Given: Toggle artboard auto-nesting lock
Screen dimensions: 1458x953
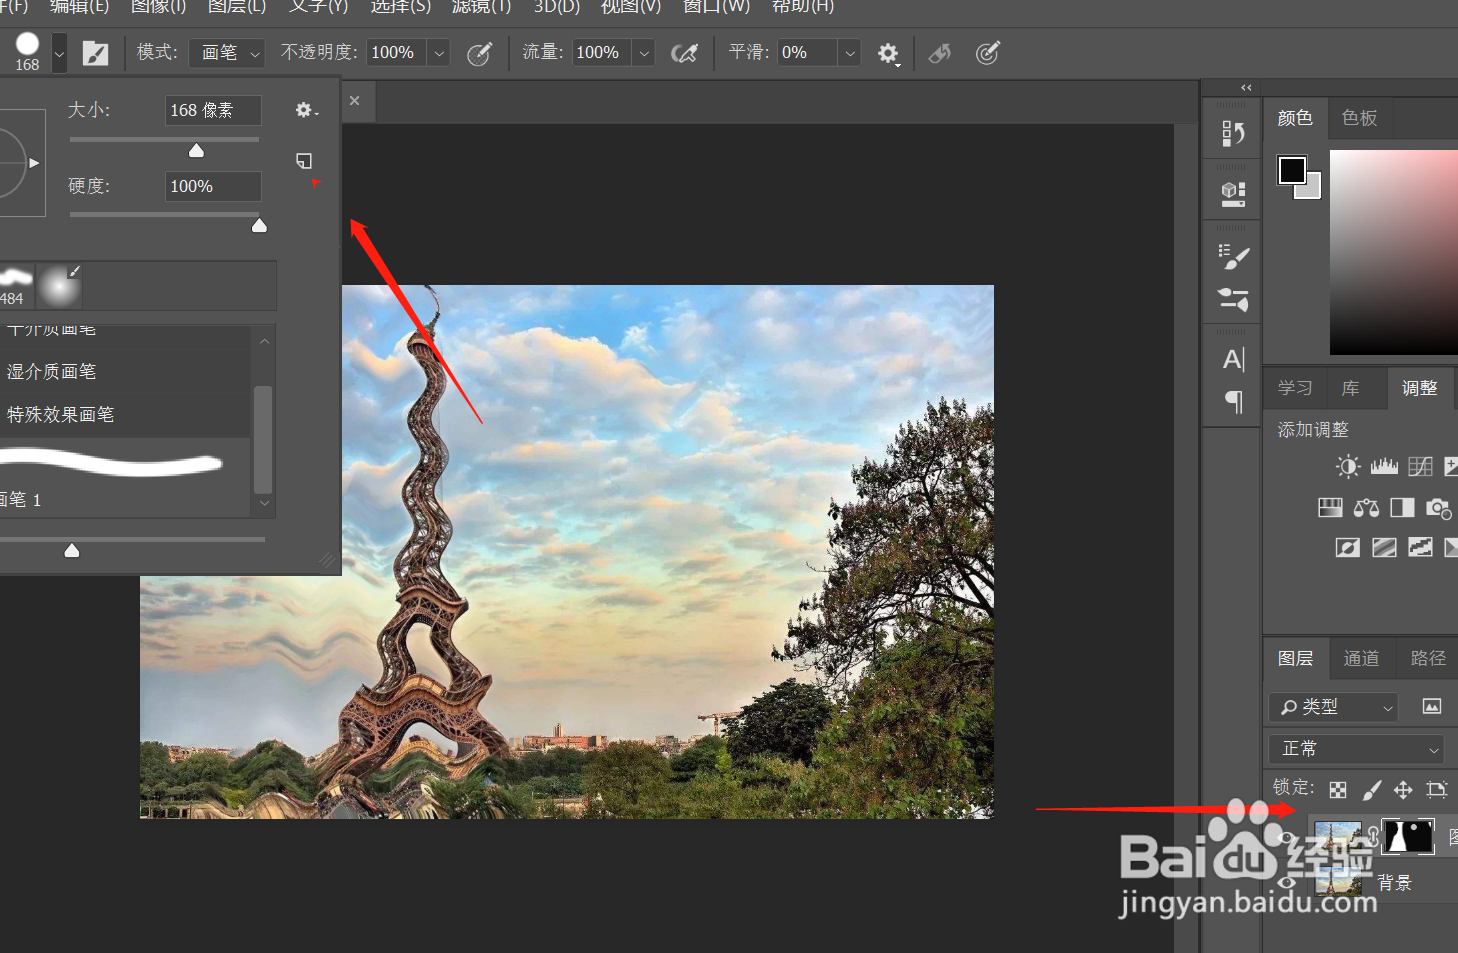Looking at the screenshot, I should [x=1437, y=790].
